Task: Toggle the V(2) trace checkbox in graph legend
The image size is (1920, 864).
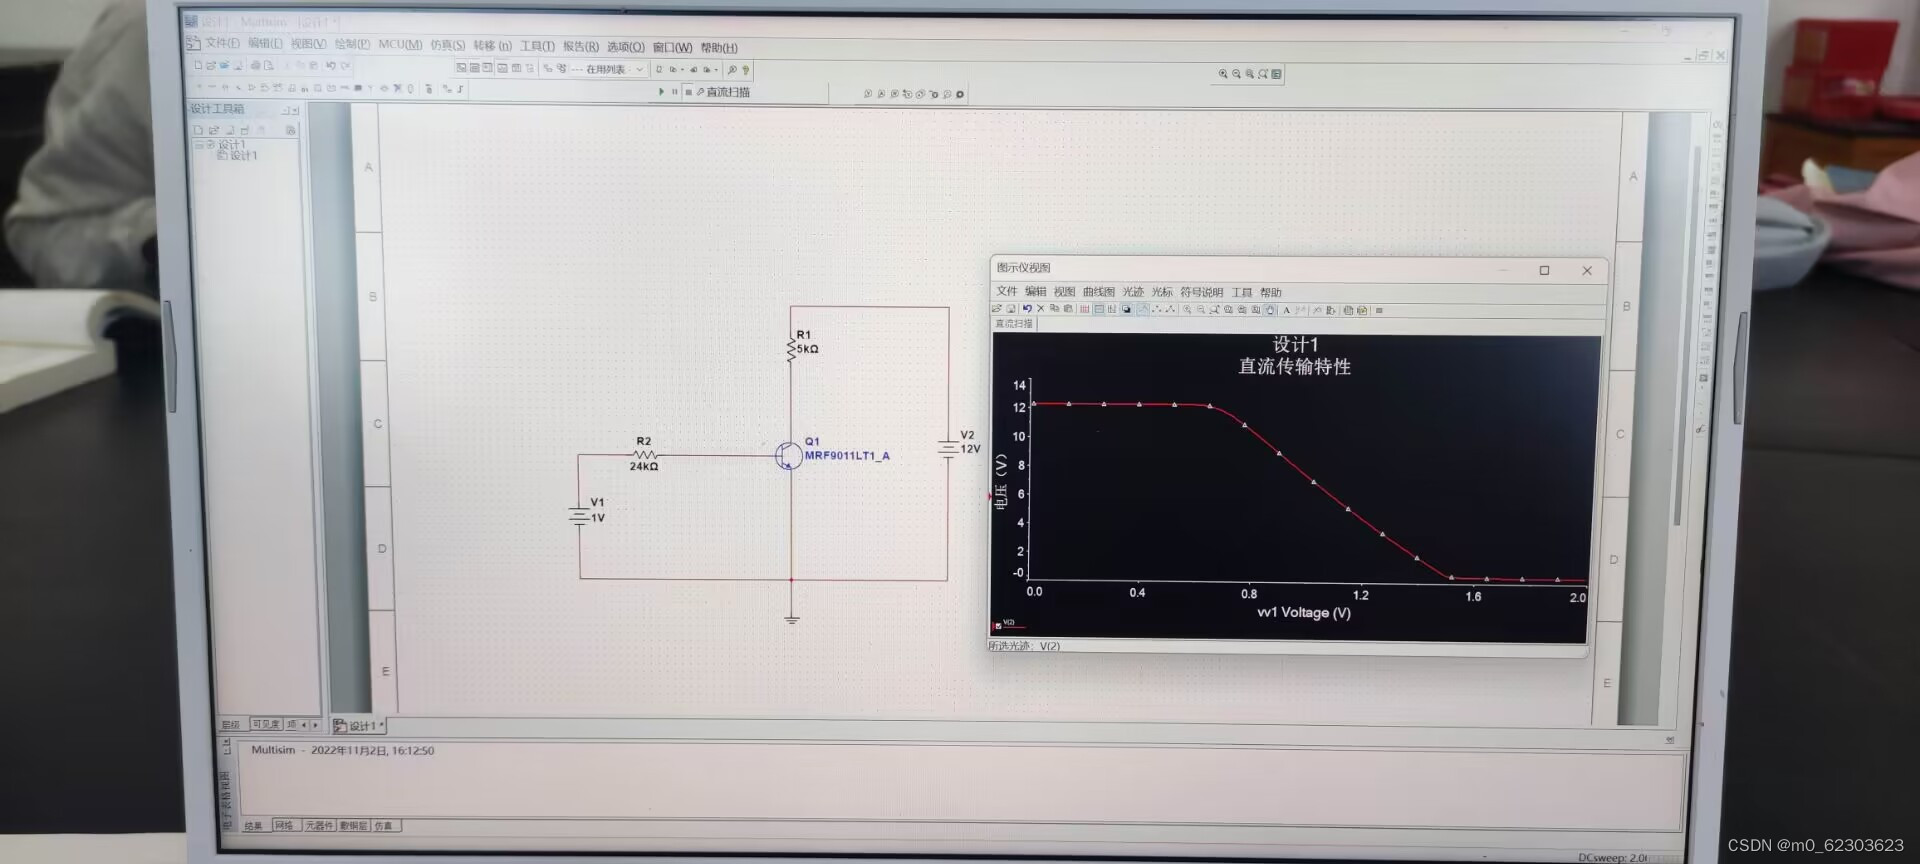Action: tap(998, 625)
